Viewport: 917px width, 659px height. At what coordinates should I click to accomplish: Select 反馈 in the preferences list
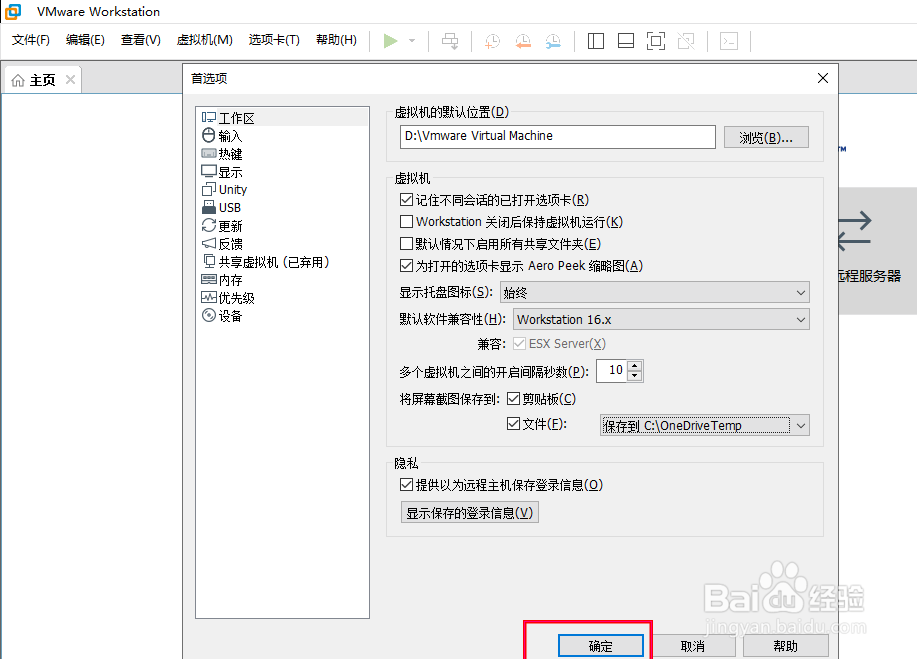click(284, 244)
